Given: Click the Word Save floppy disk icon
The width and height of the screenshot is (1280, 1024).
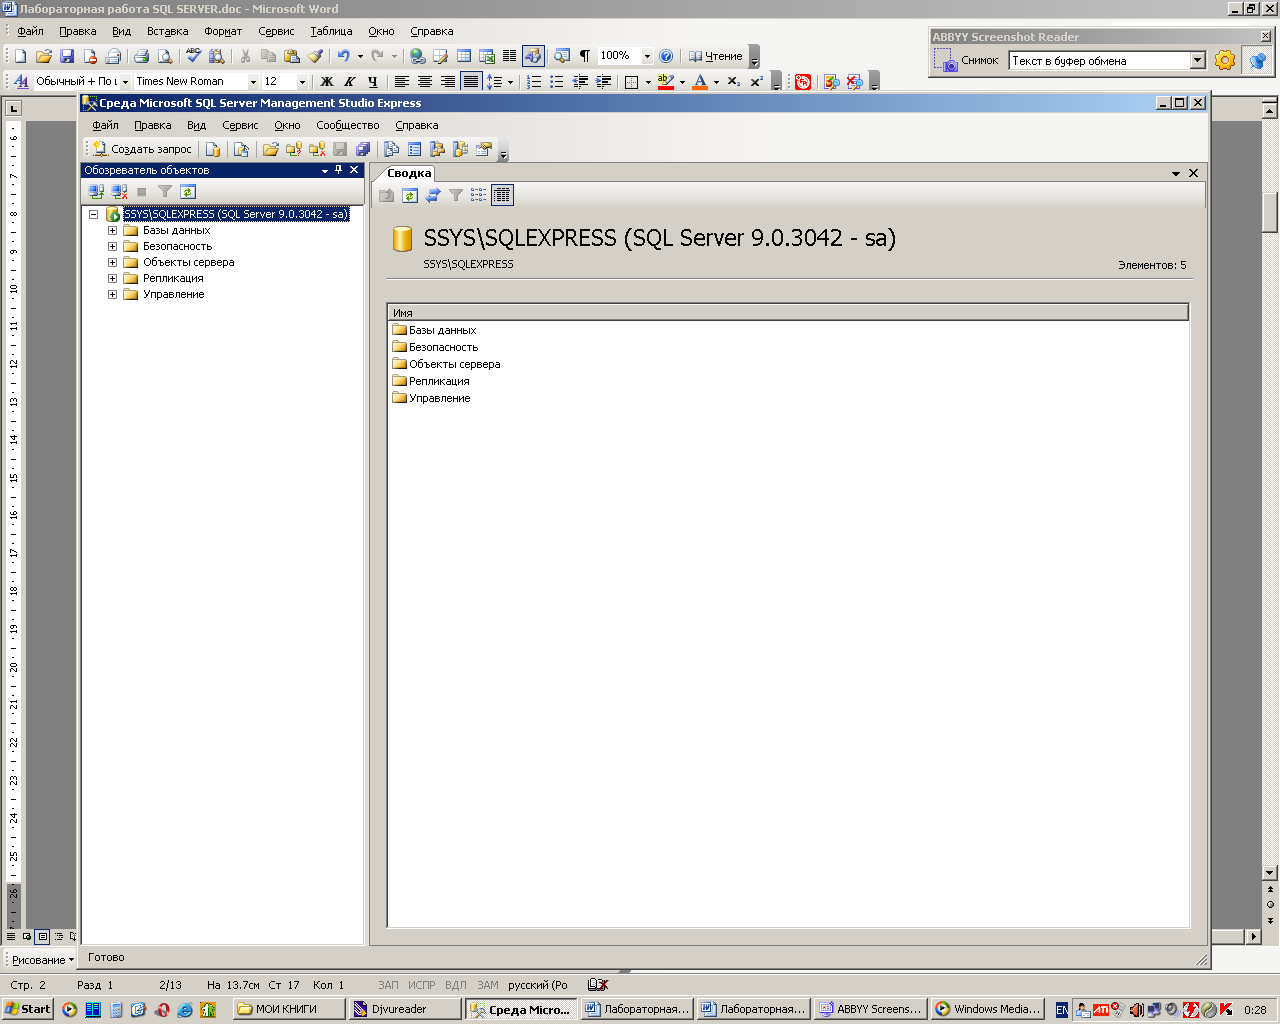Looking at the screenshot, I should pos(67,56).
